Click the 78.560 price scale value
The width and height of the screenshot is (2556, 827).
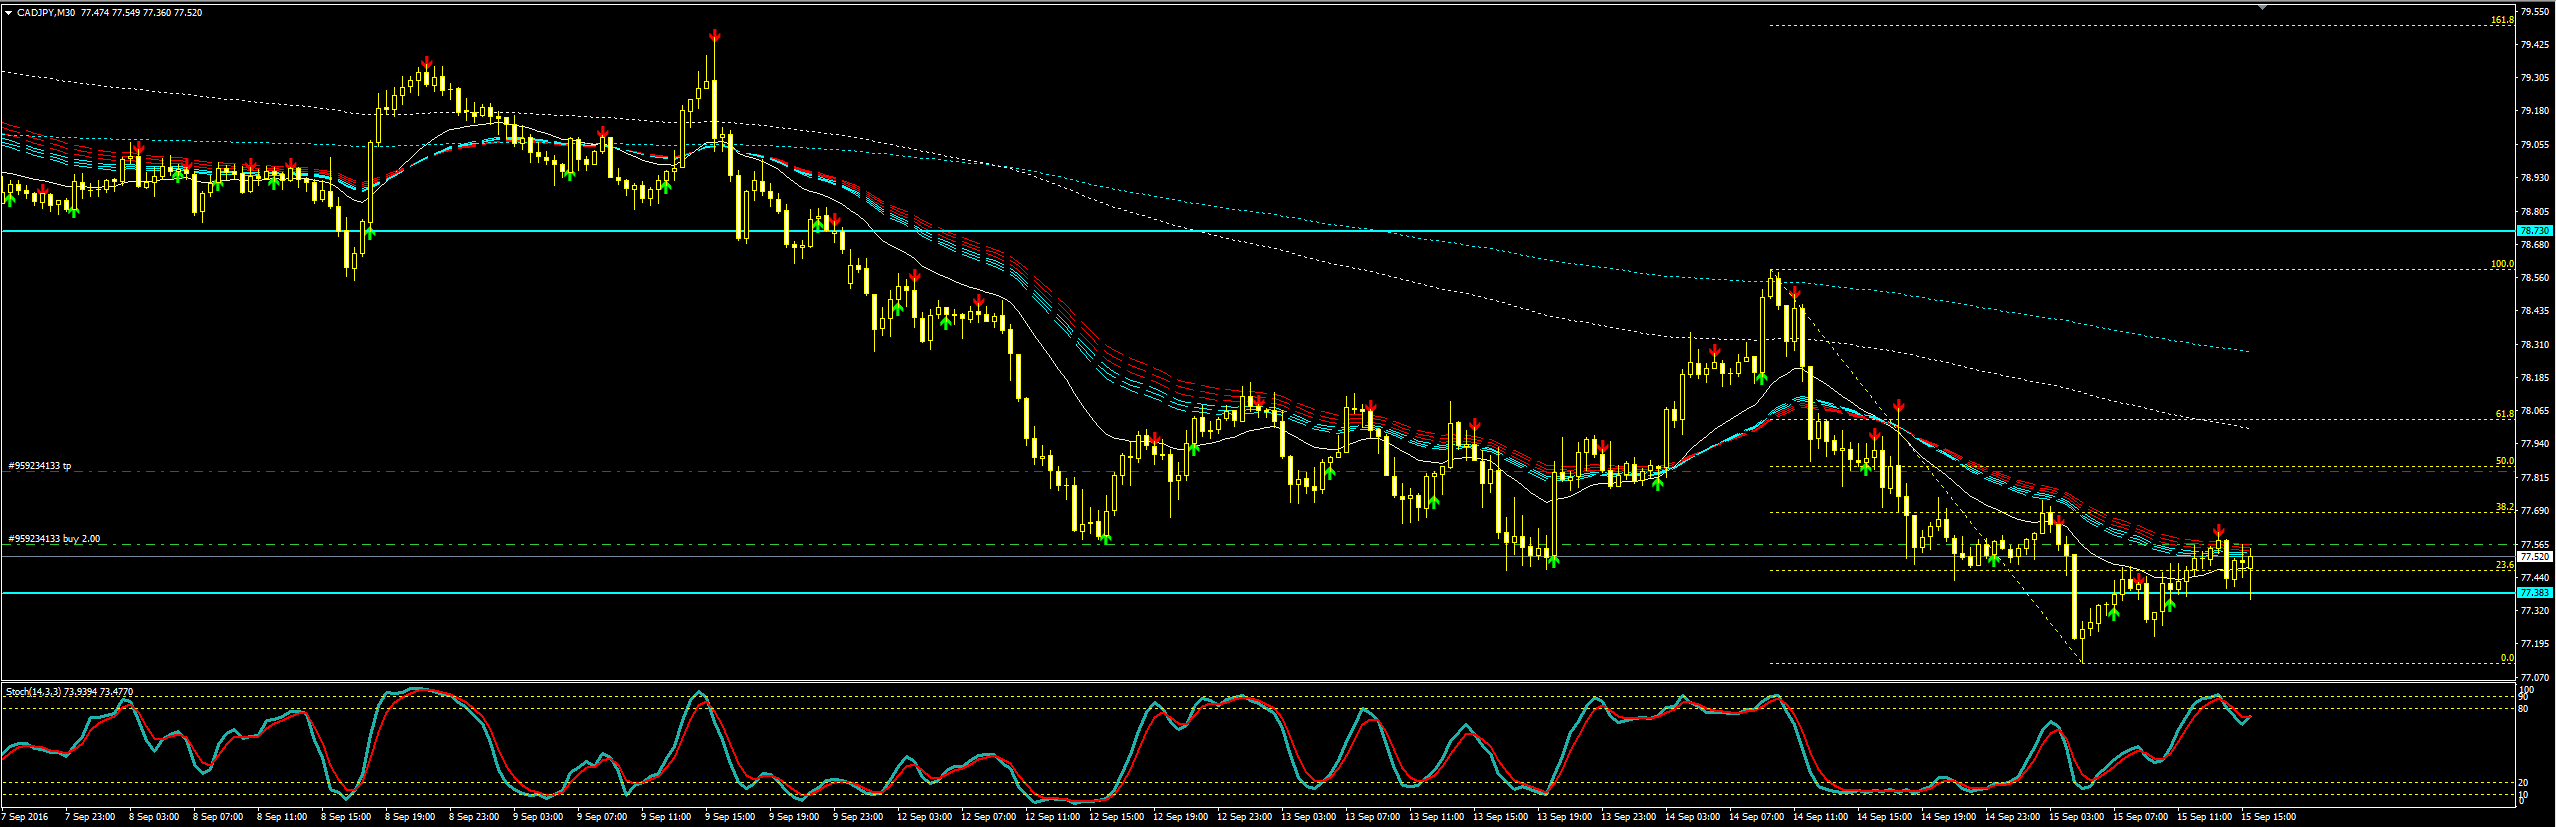tap(2534, 278)
